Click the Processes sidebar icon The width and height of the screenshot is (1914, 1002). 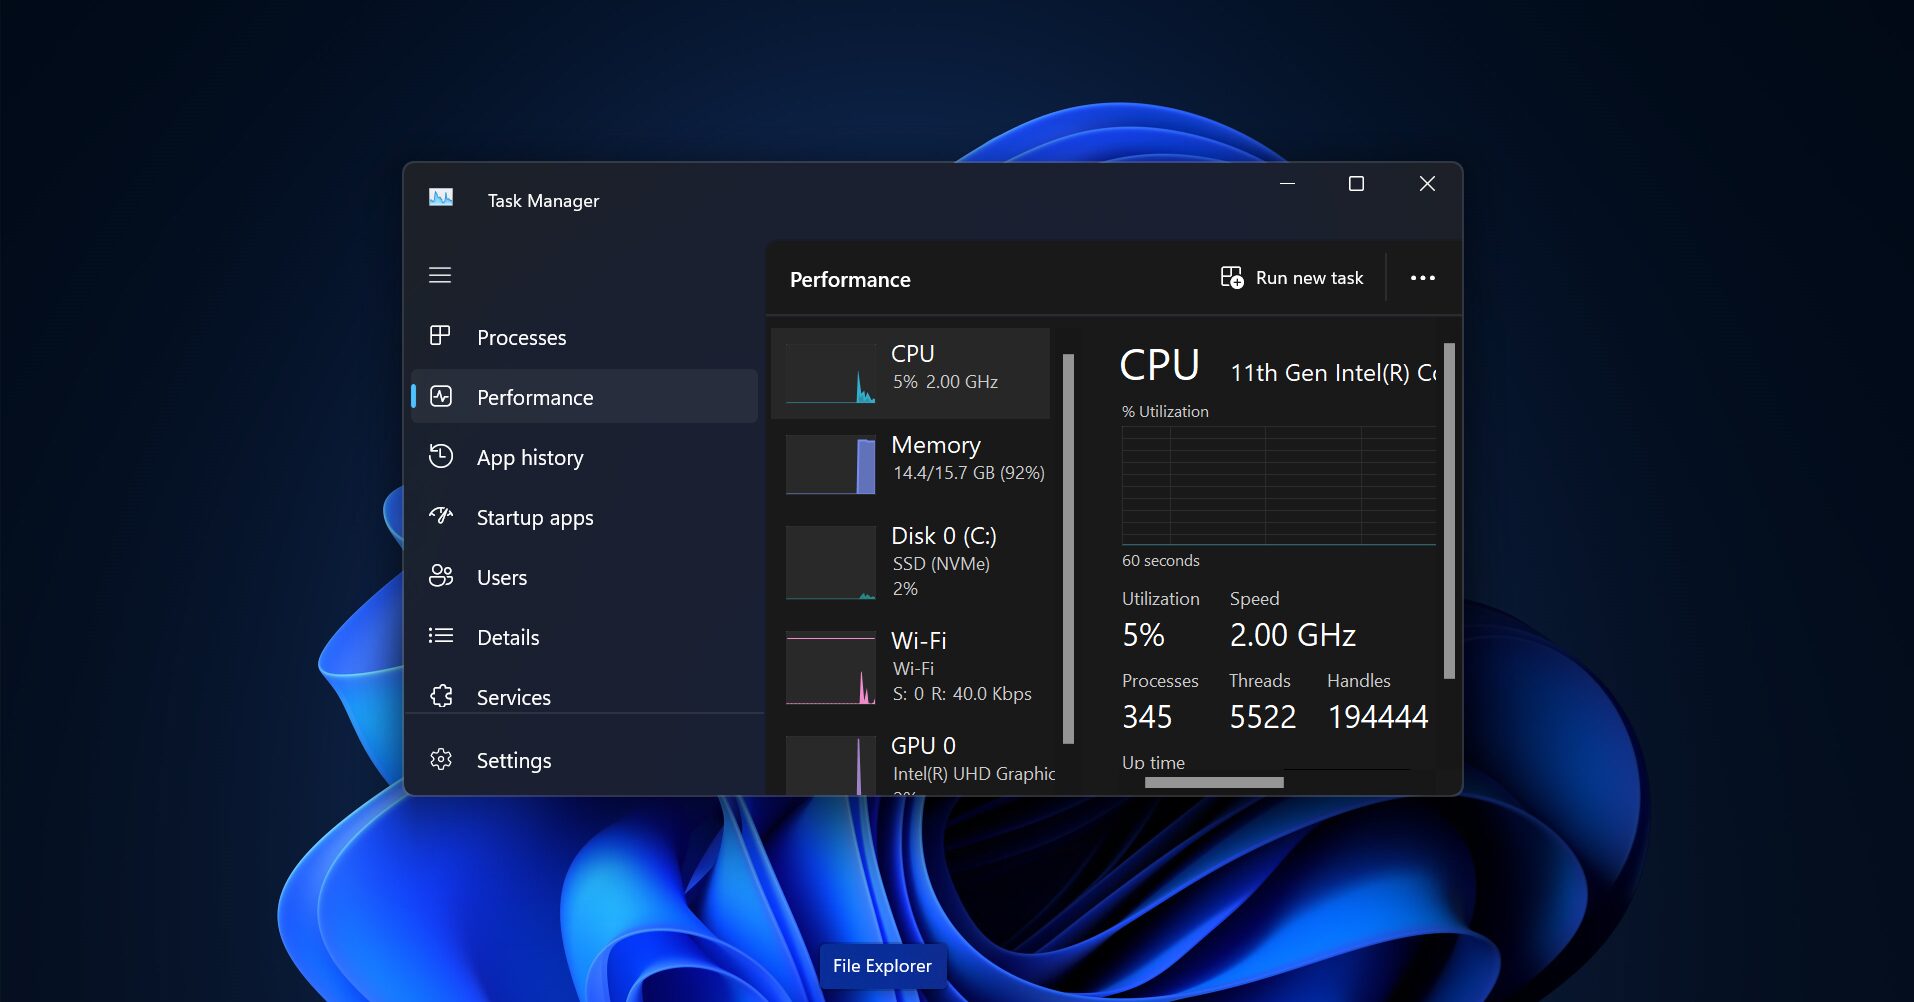pos(440,336)
